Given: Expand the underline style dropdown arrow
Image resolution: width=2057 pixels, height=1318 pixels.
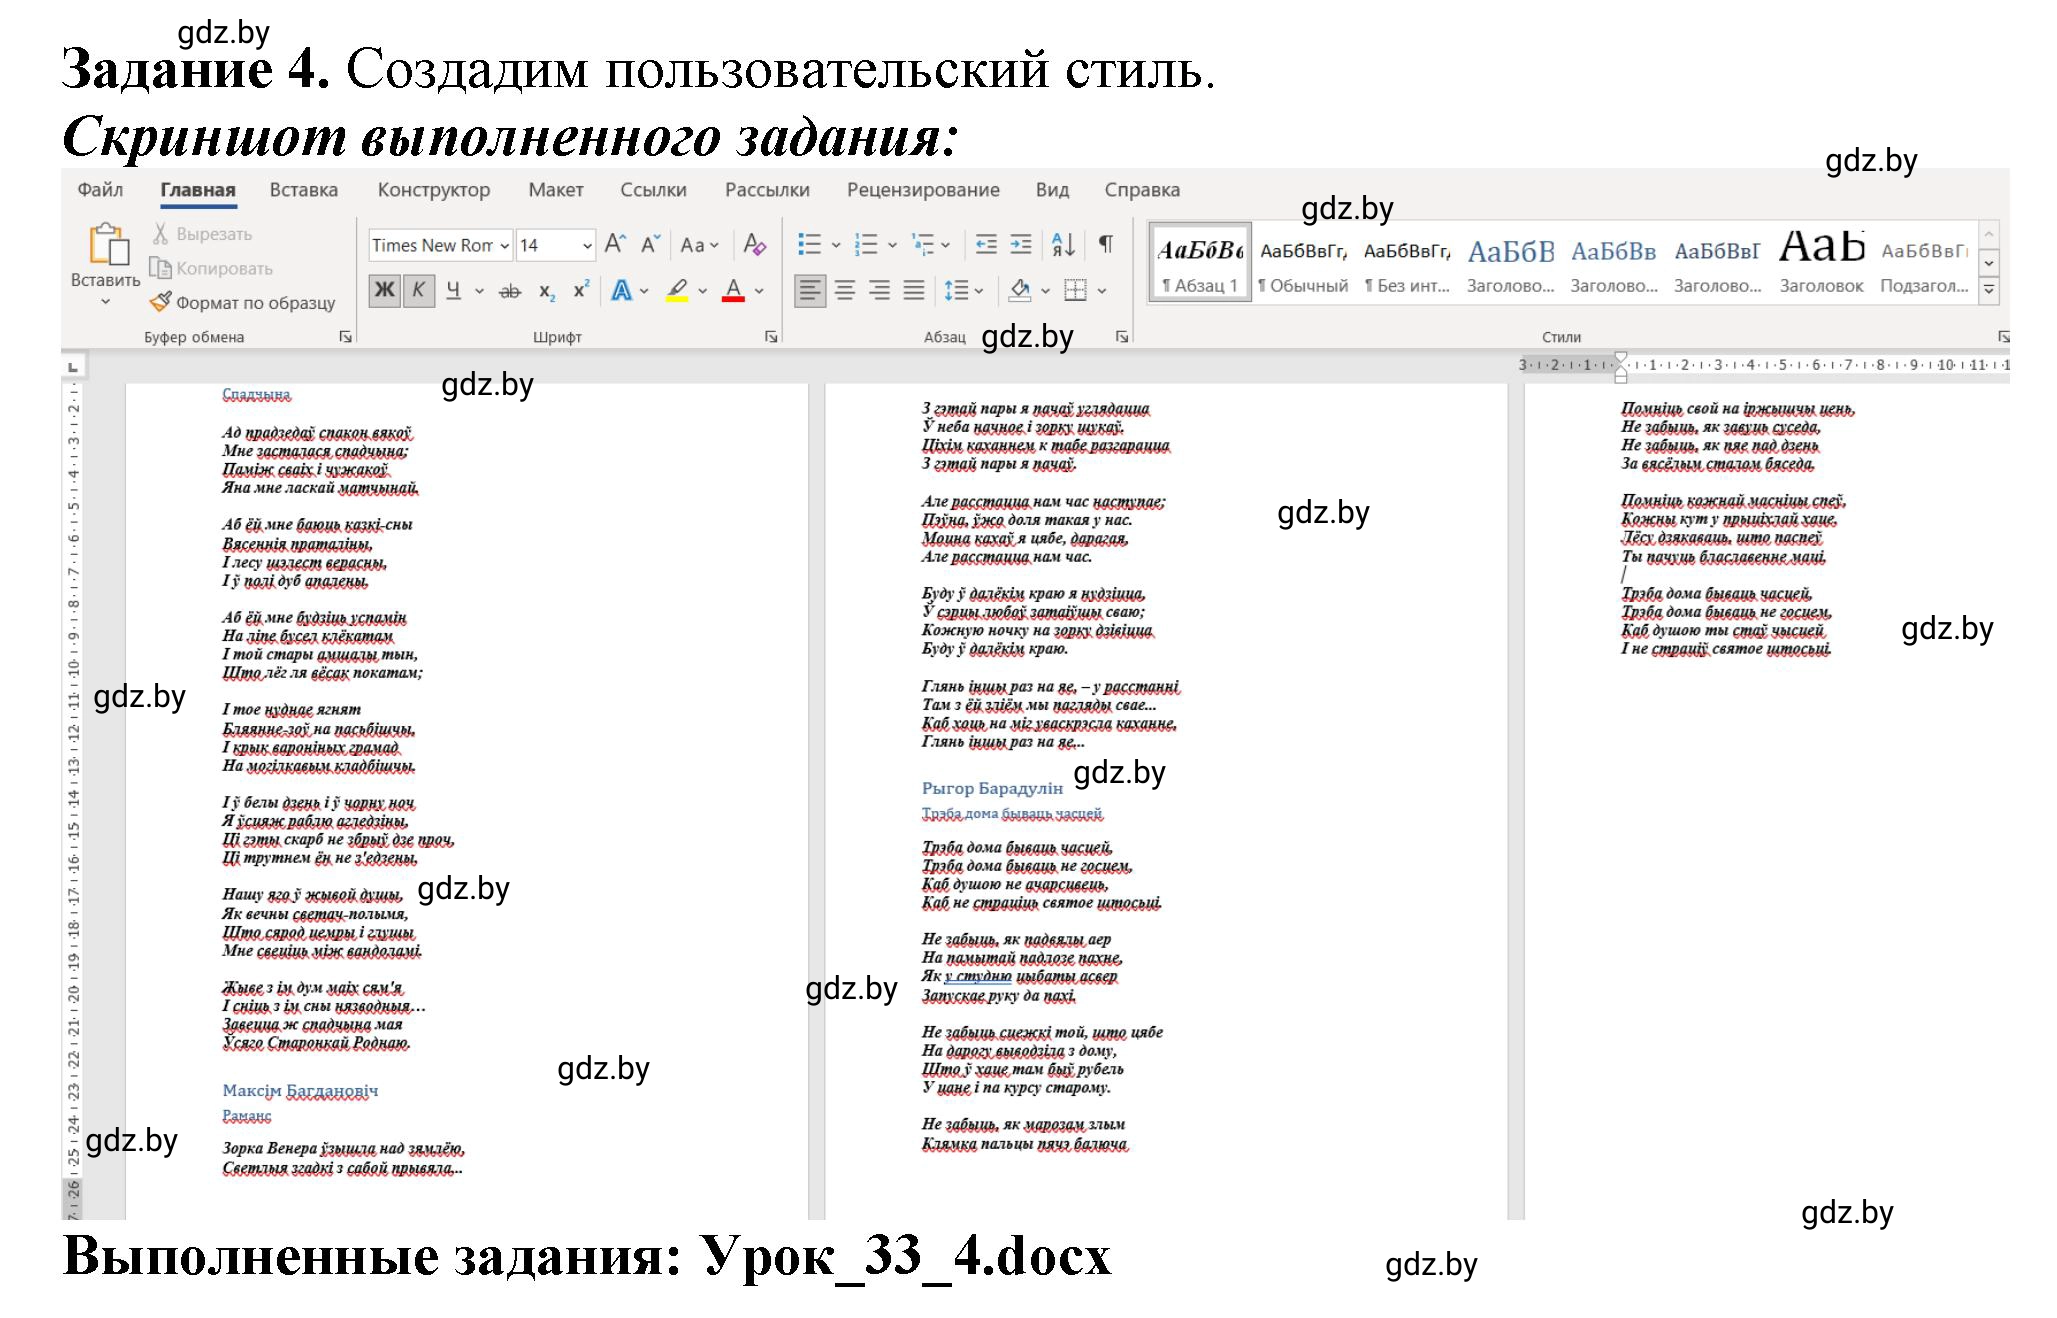Looking at the screenshot, I should (479, 291).
